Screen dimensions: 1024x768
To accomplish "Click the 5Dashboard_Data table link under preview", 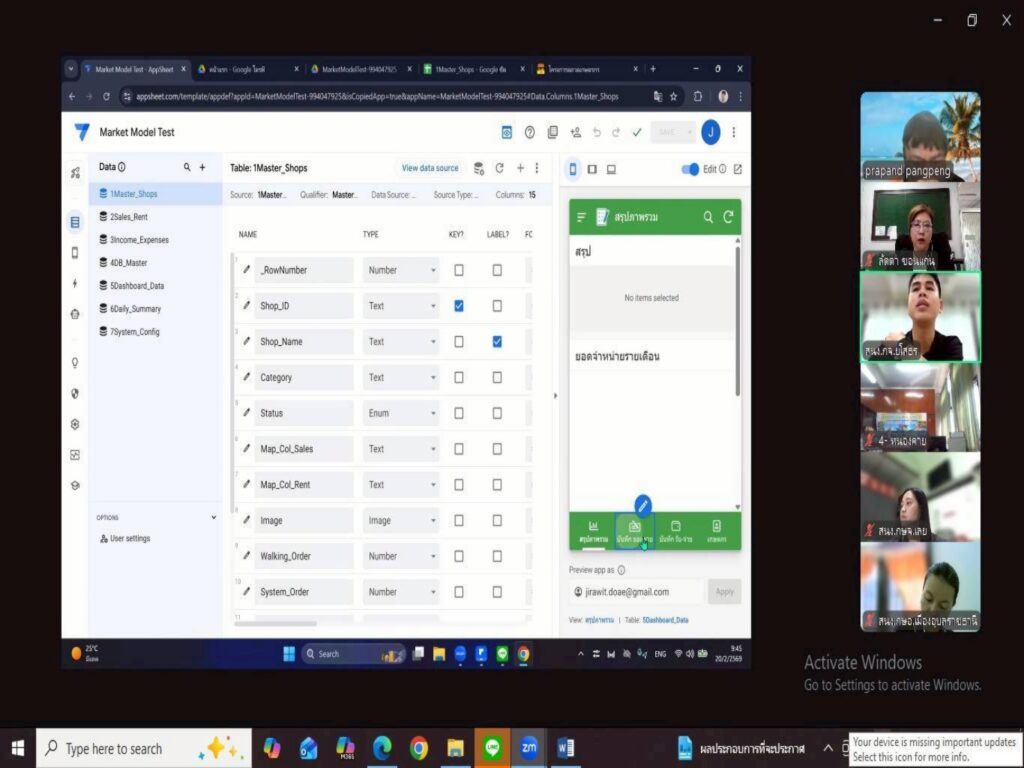I will click(665, 620).
